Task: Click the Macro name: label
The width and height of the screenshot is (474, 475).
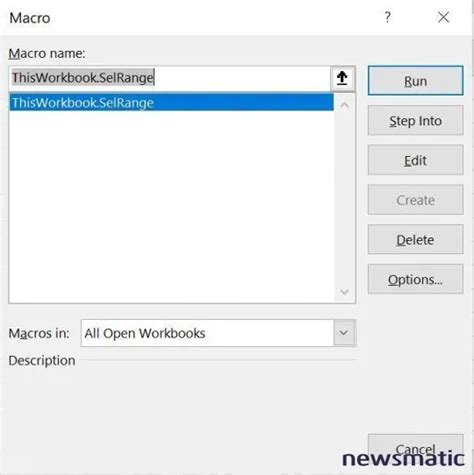Action: [x=47, y=53]
